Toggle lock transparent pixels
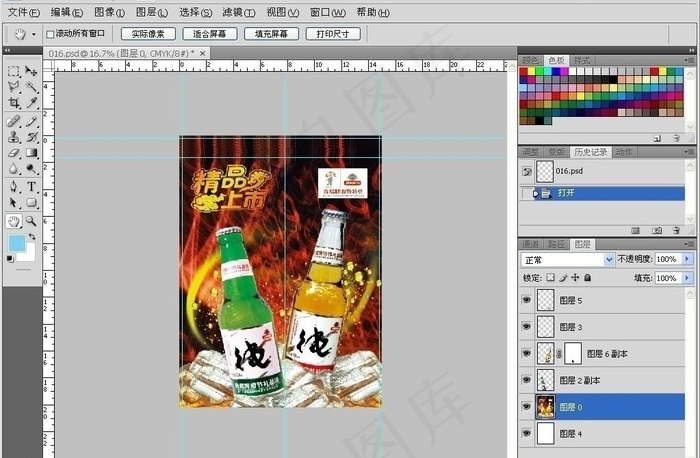The width and height of the screenshot is (700, 458). coord(550,278)
